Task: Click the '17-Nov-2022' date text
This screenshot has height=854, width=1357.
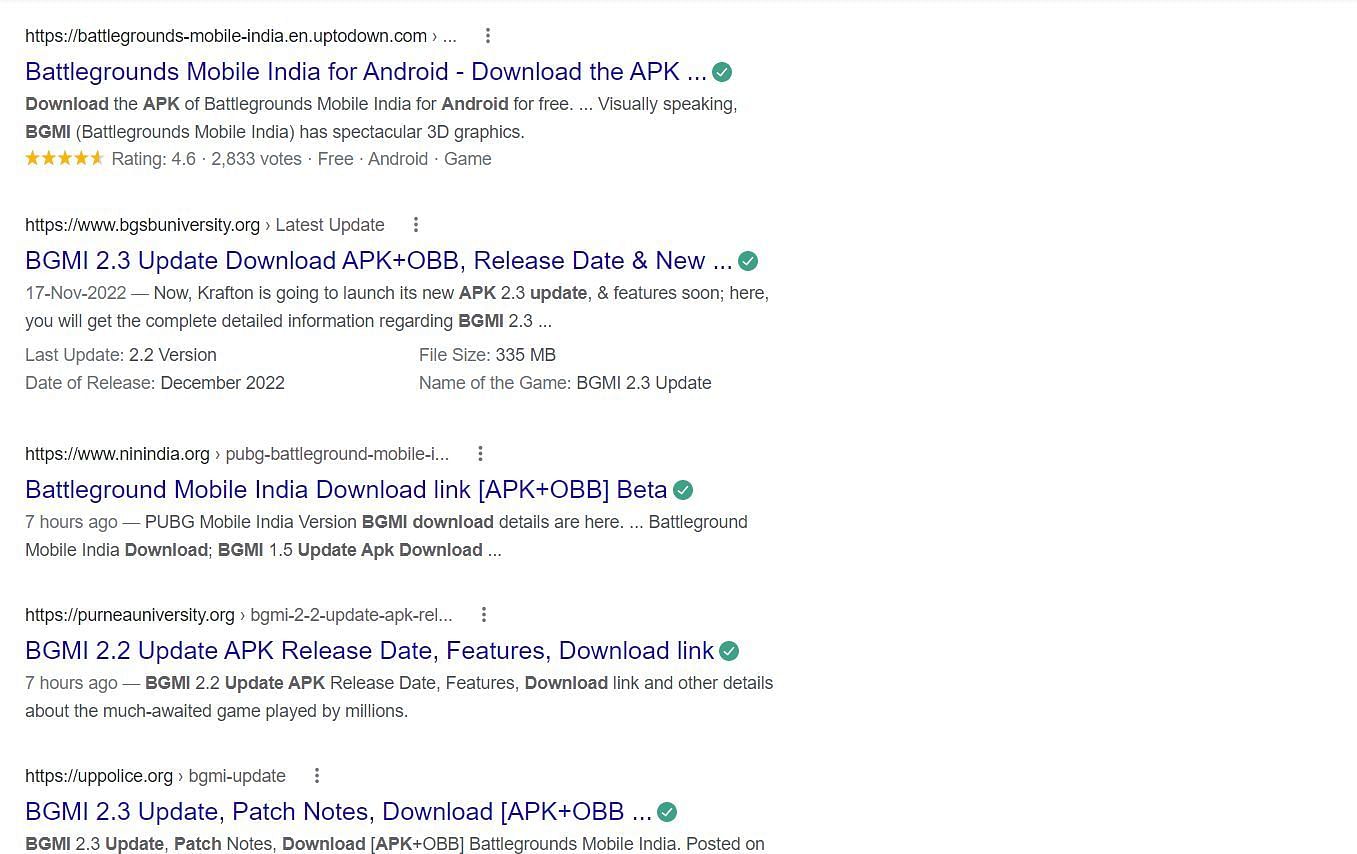Action: pos(76,293)
